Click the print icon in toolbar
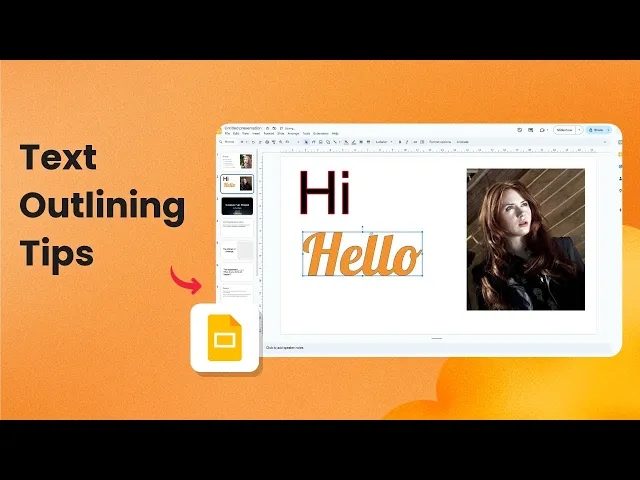 tap(267, 142)
